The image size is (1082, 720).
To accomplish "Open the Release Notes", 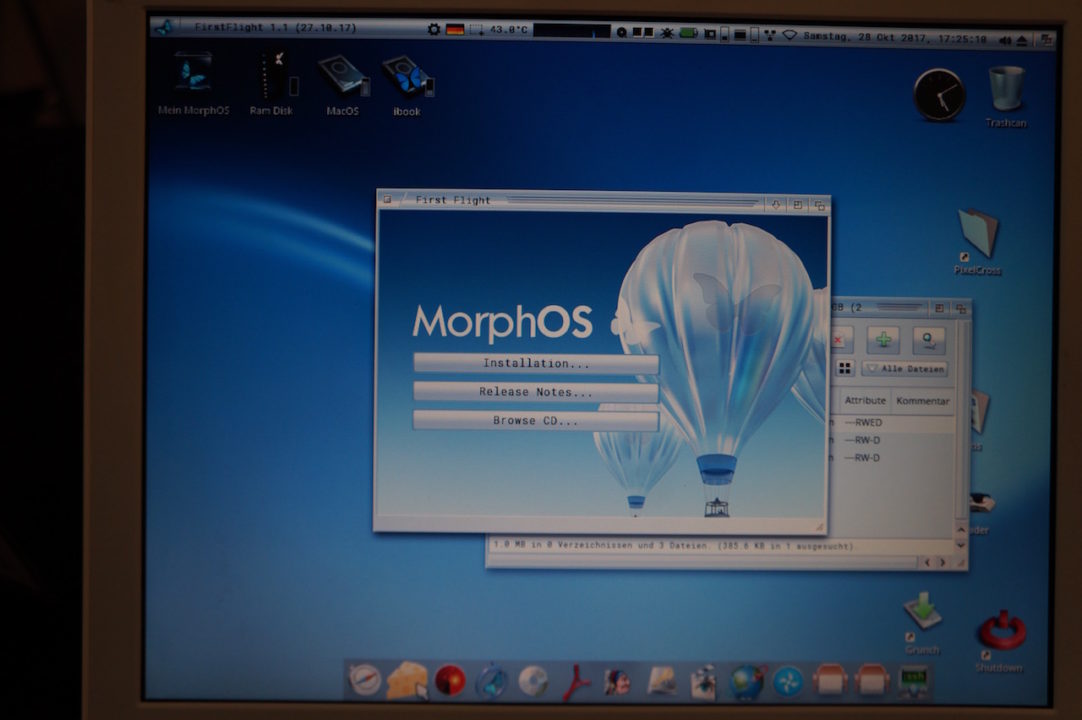I will pyautogui.click(x=536, y=391).
